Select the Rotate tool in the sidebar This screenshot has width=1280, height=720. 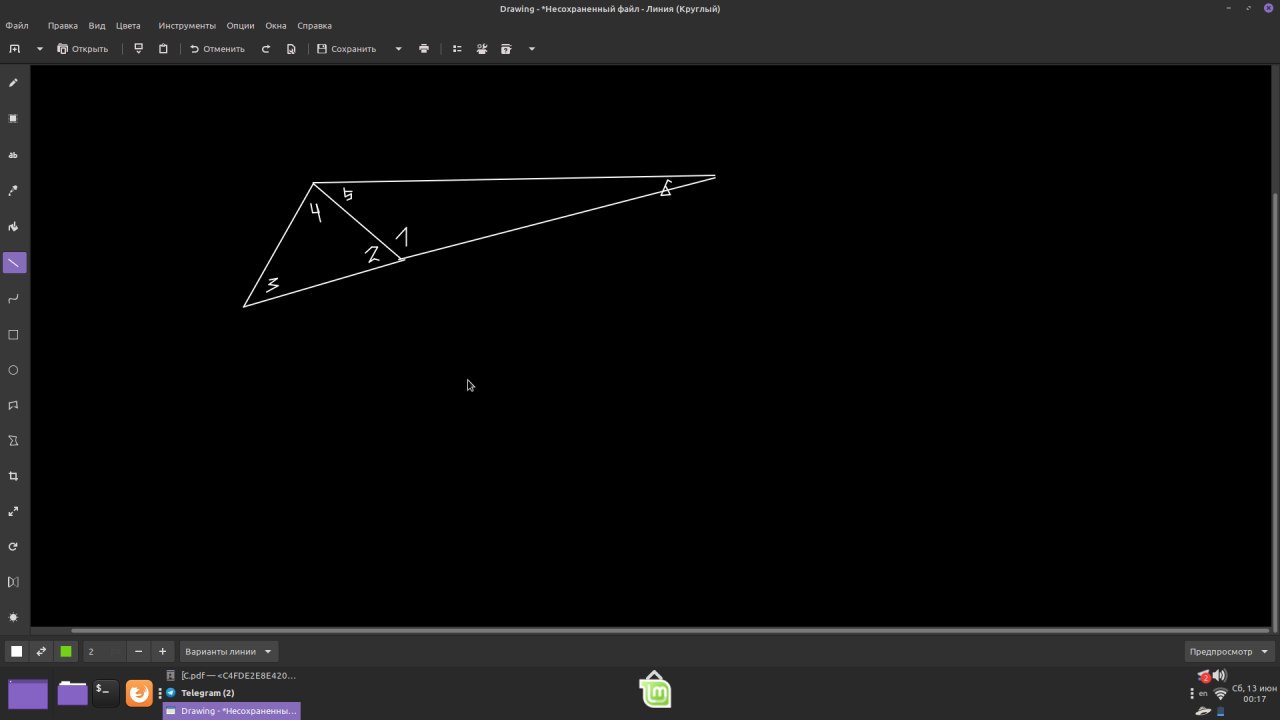click(x=14, y=547)
